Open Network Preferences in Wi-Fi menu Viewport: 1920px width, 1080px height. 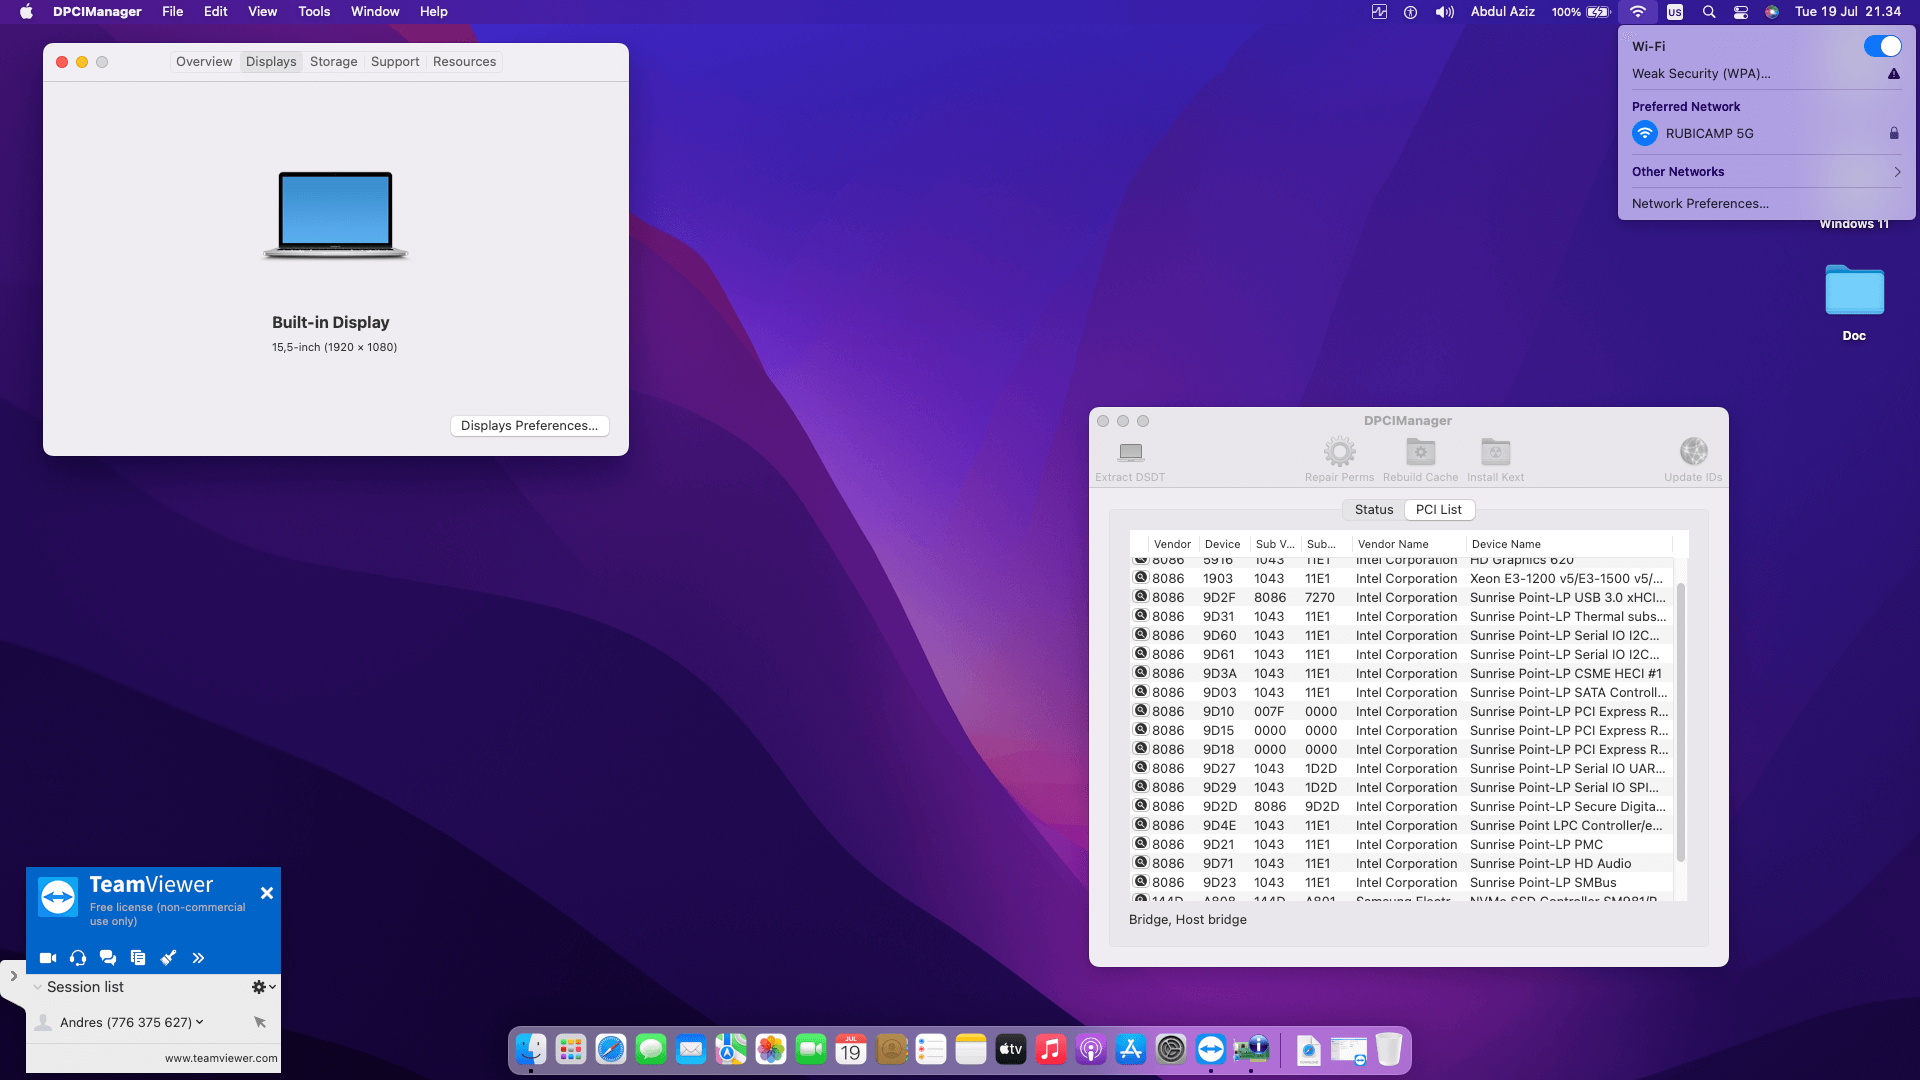[1700, 203]
